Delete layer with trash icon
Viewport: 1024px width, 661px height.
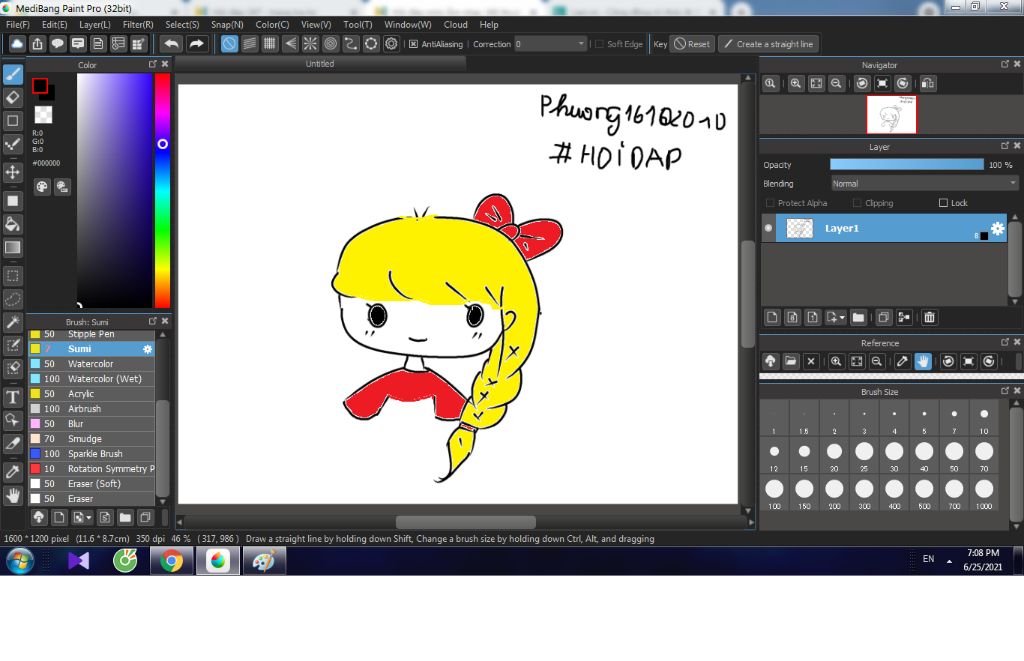click(x=929, y=317)
